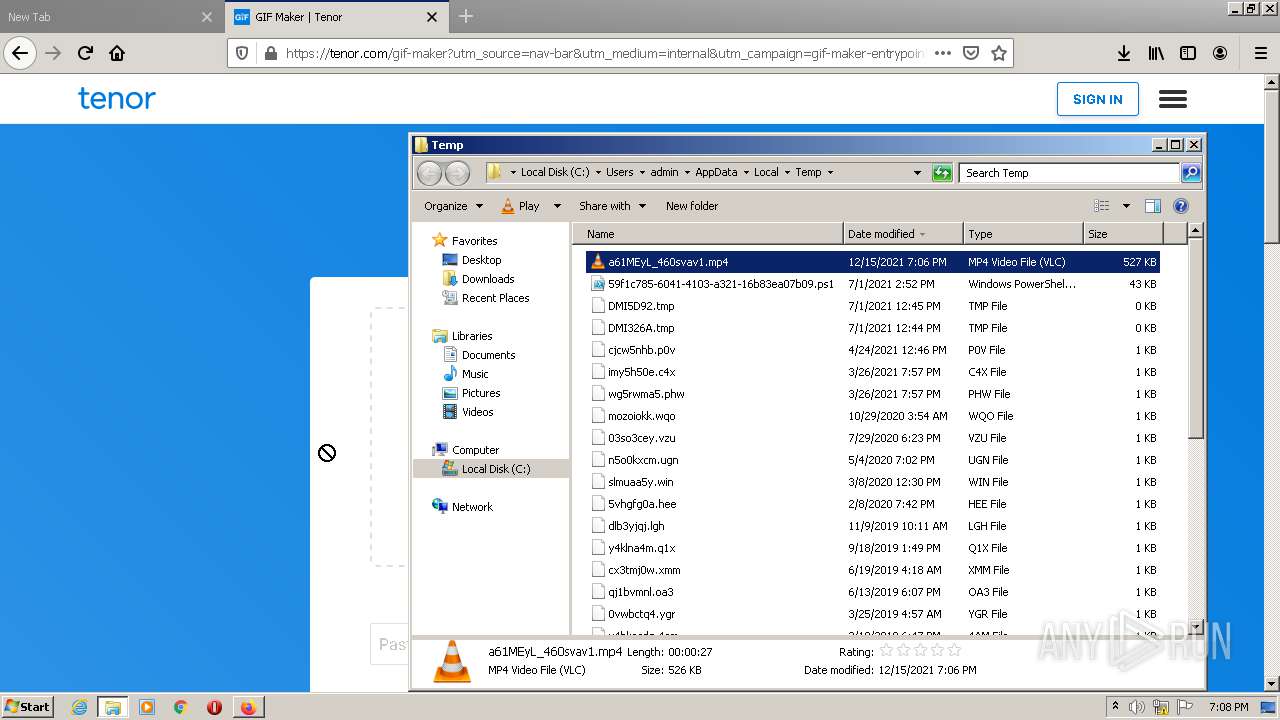The image size is (1280, 720).
Task: Sort by Size column header
Action: (1123, 234)
